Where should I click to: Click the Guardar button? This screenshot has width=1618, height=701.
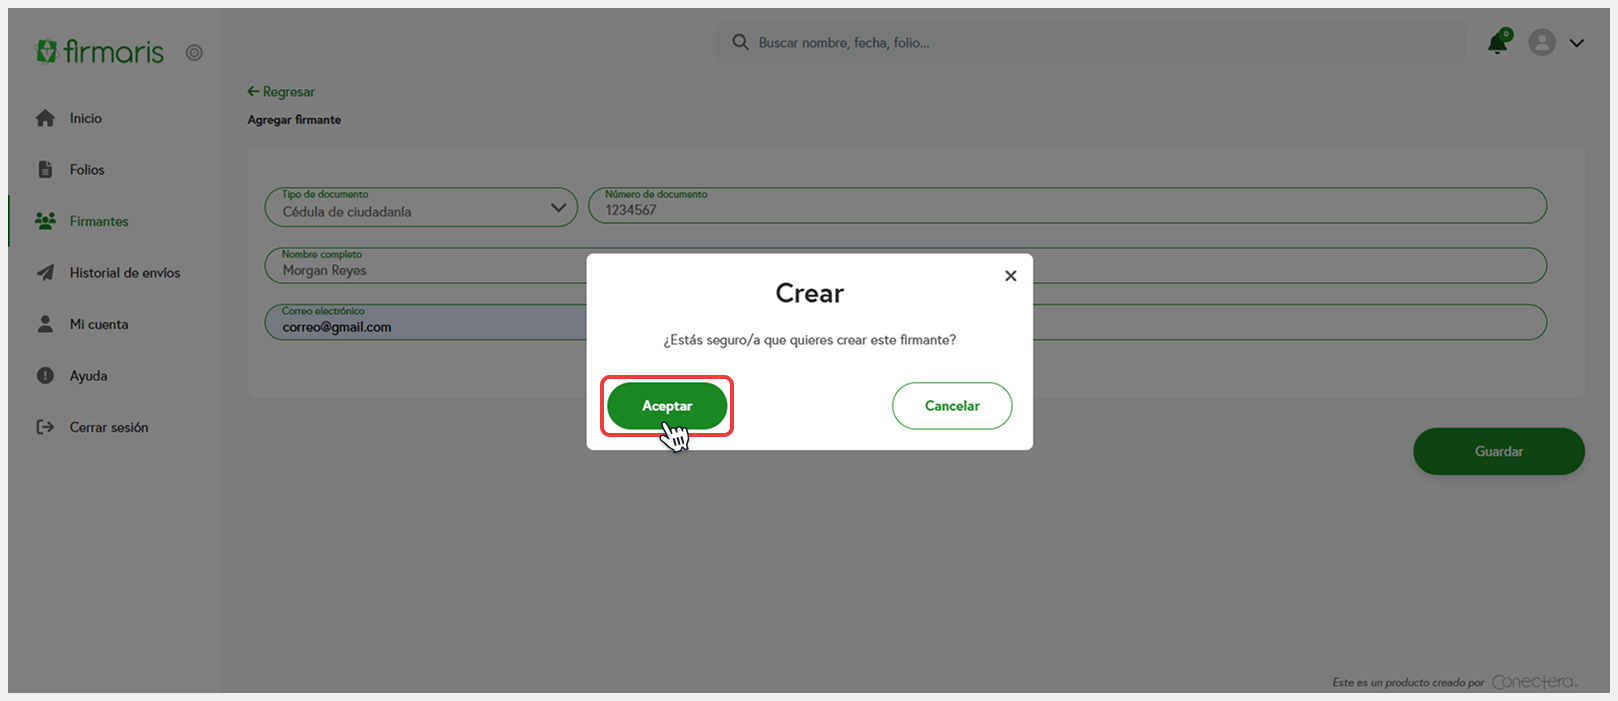1498,451
